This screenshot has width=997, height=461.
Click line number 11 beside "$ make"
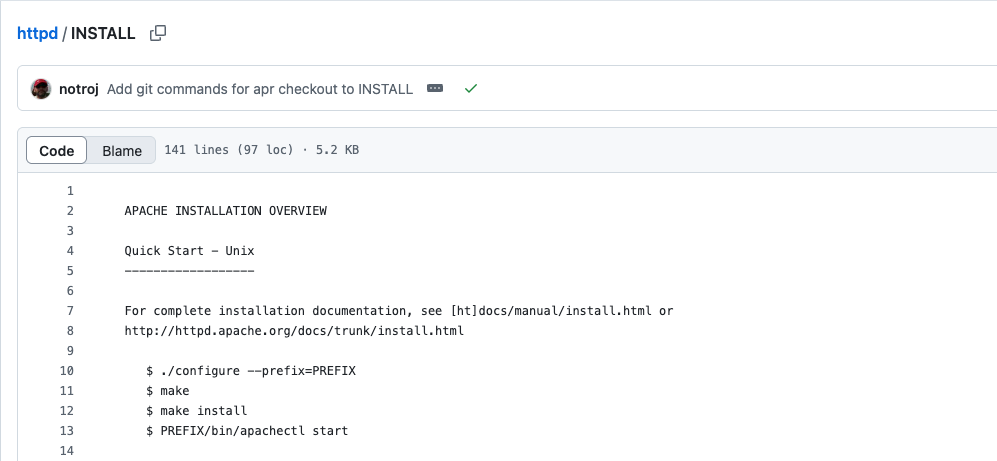pyautogui.click(x=67, y=391)
